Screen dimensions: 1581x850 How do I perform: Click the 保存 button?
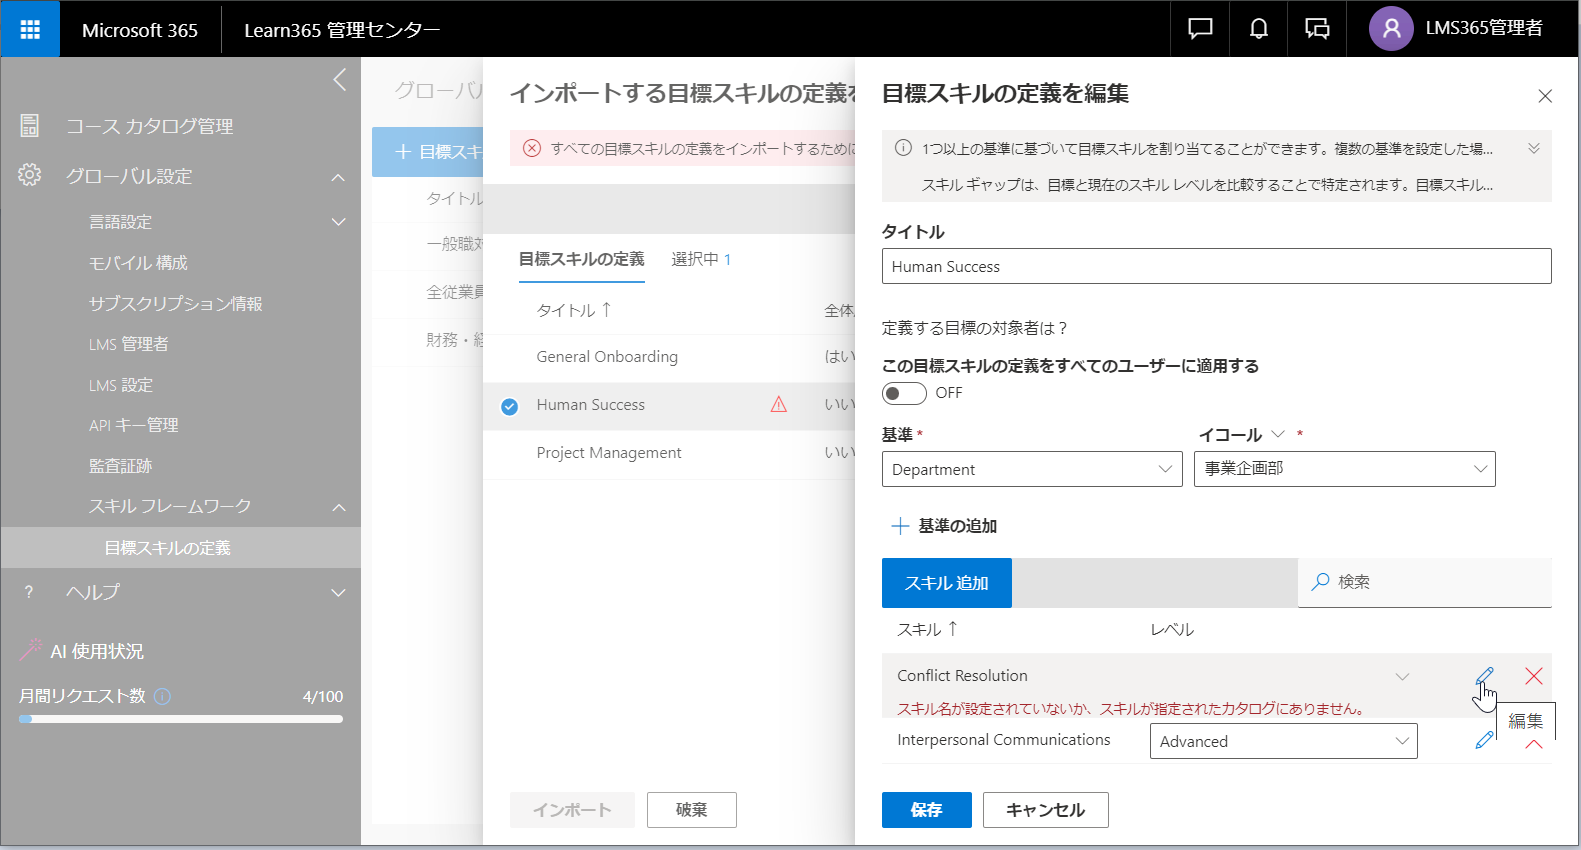coord(926,810)
